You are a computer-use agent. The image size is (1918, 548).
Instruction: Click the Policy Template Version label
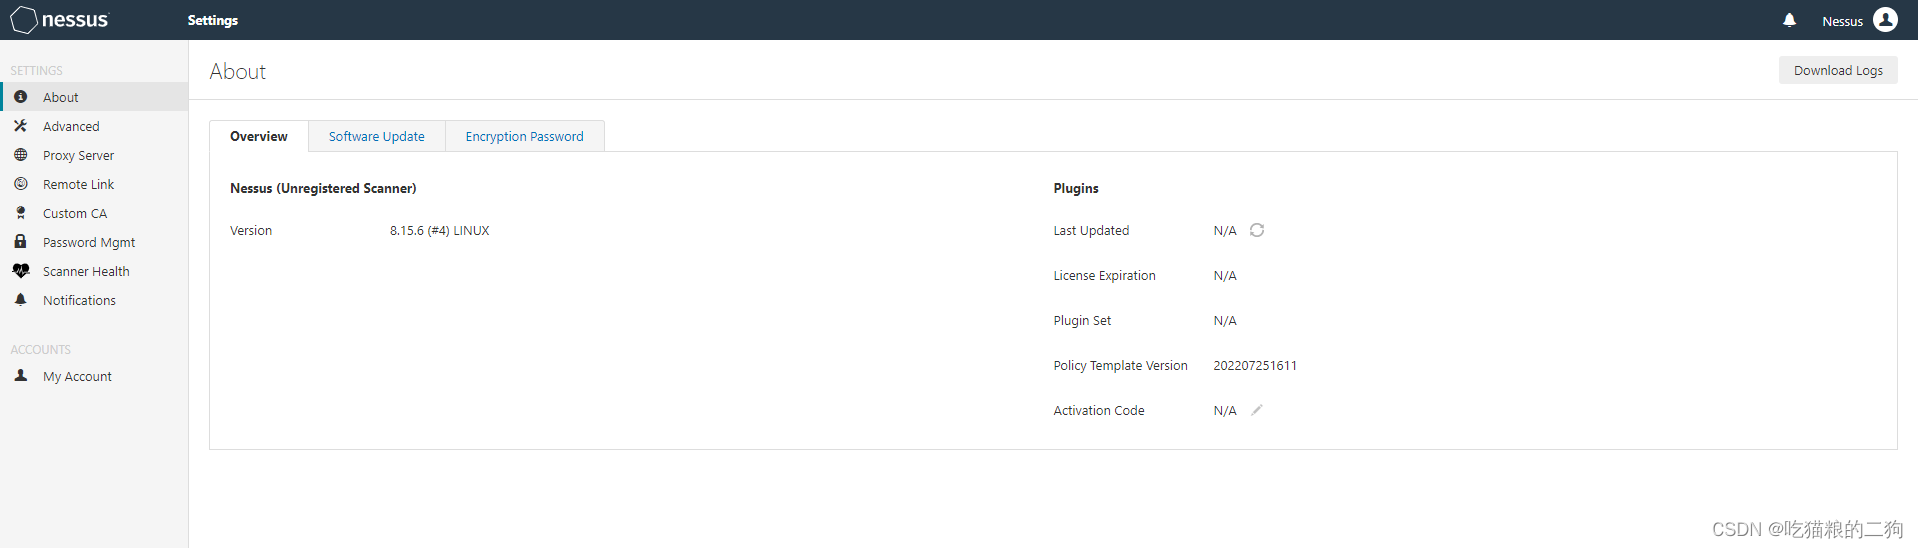pos(1120,365)
